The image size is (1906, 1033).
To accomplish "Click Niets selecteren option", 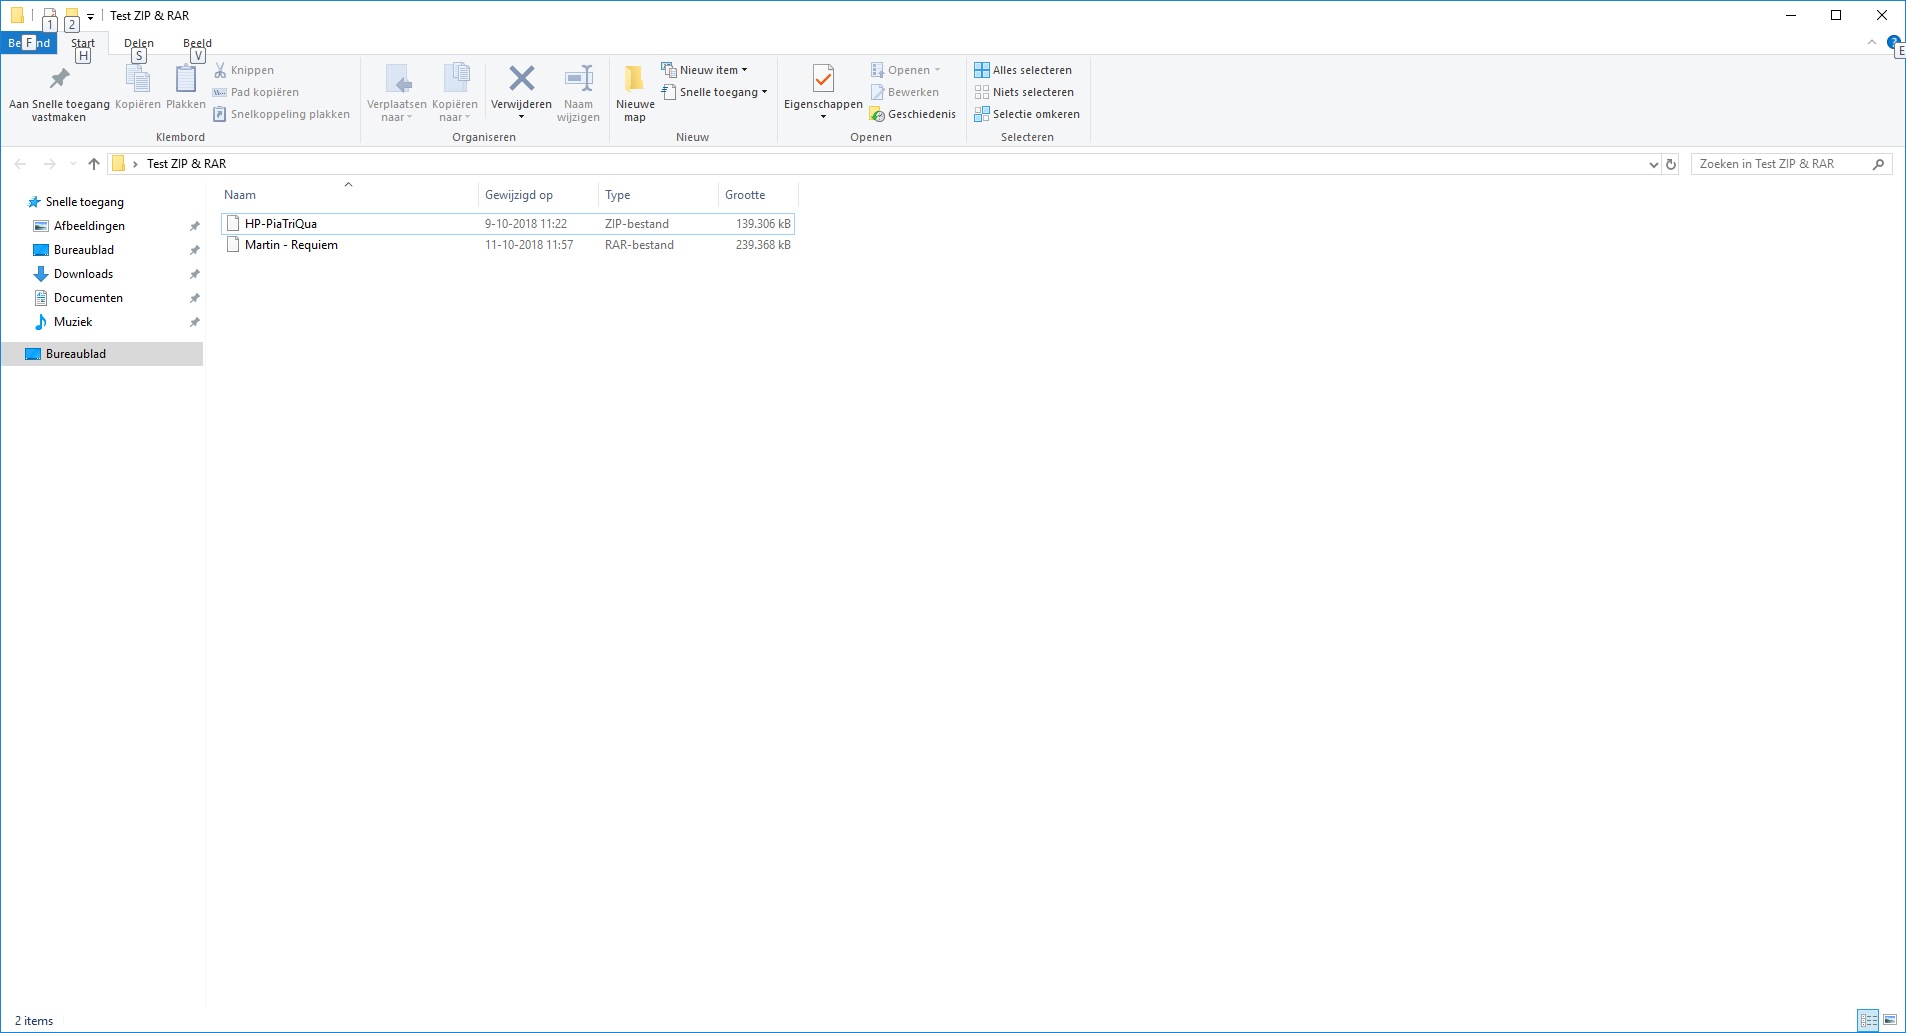I will tap(1024, 92).
